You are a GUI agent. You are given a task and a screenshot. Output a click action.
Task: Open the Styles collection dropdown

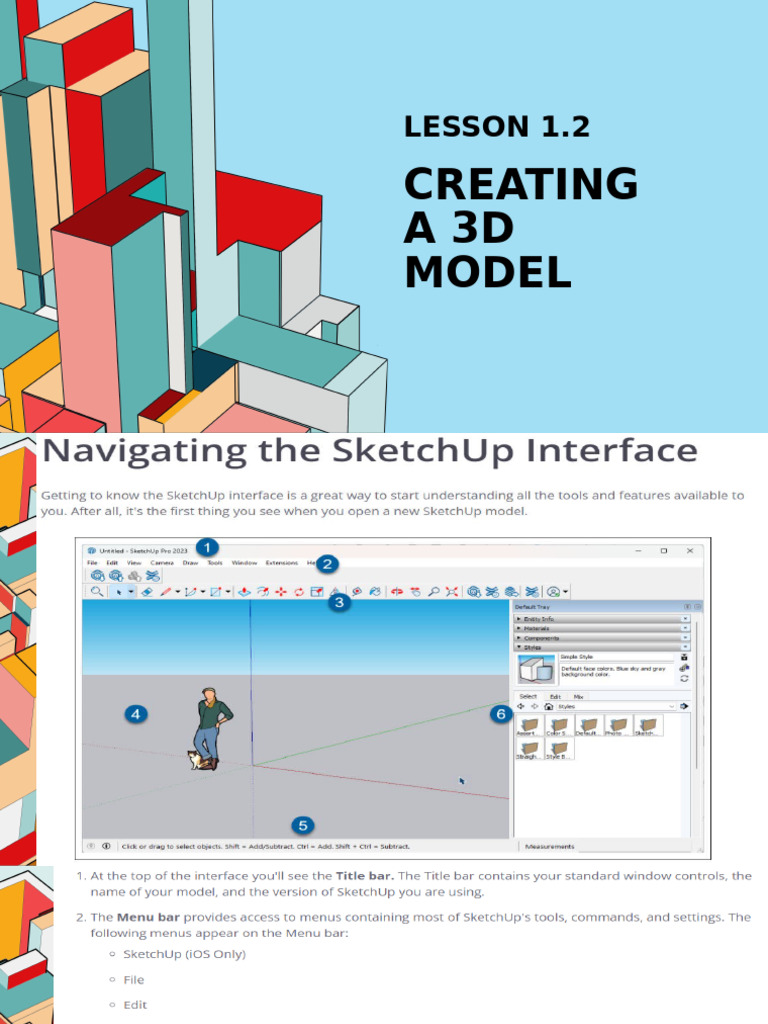[615, 706]
